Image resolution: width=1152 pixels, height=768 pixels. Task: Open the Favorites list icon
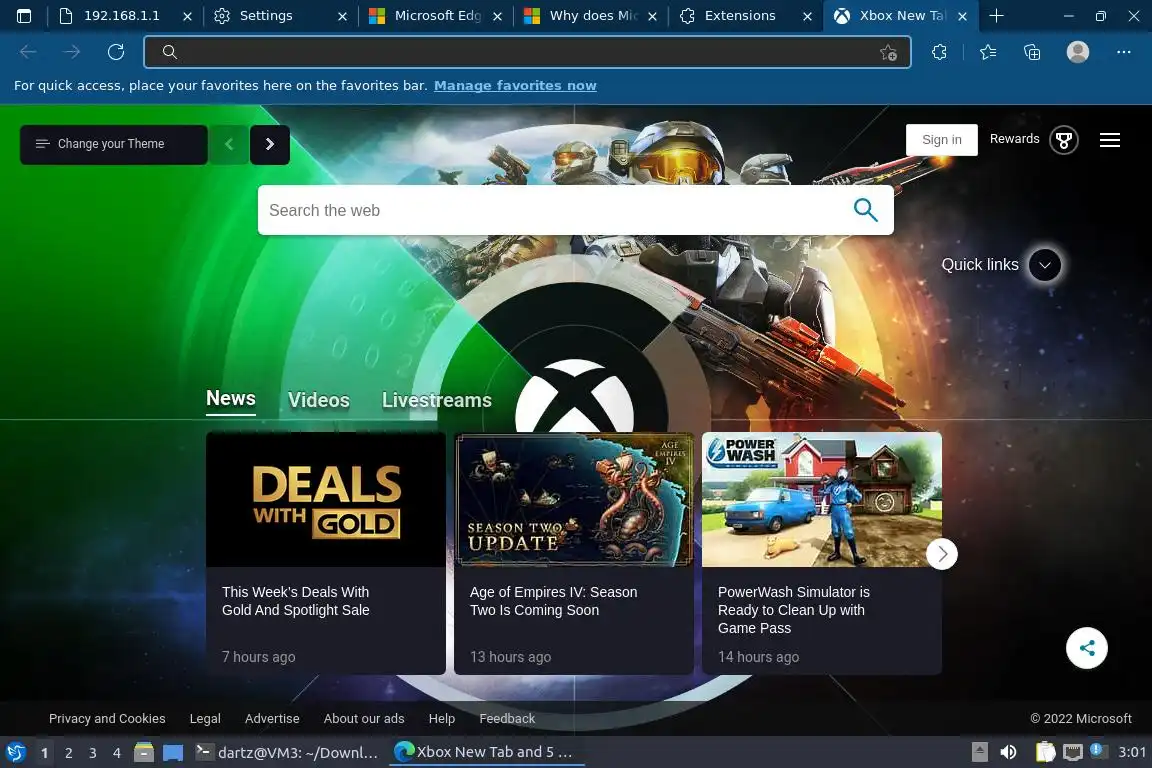[x=988, y=51]
